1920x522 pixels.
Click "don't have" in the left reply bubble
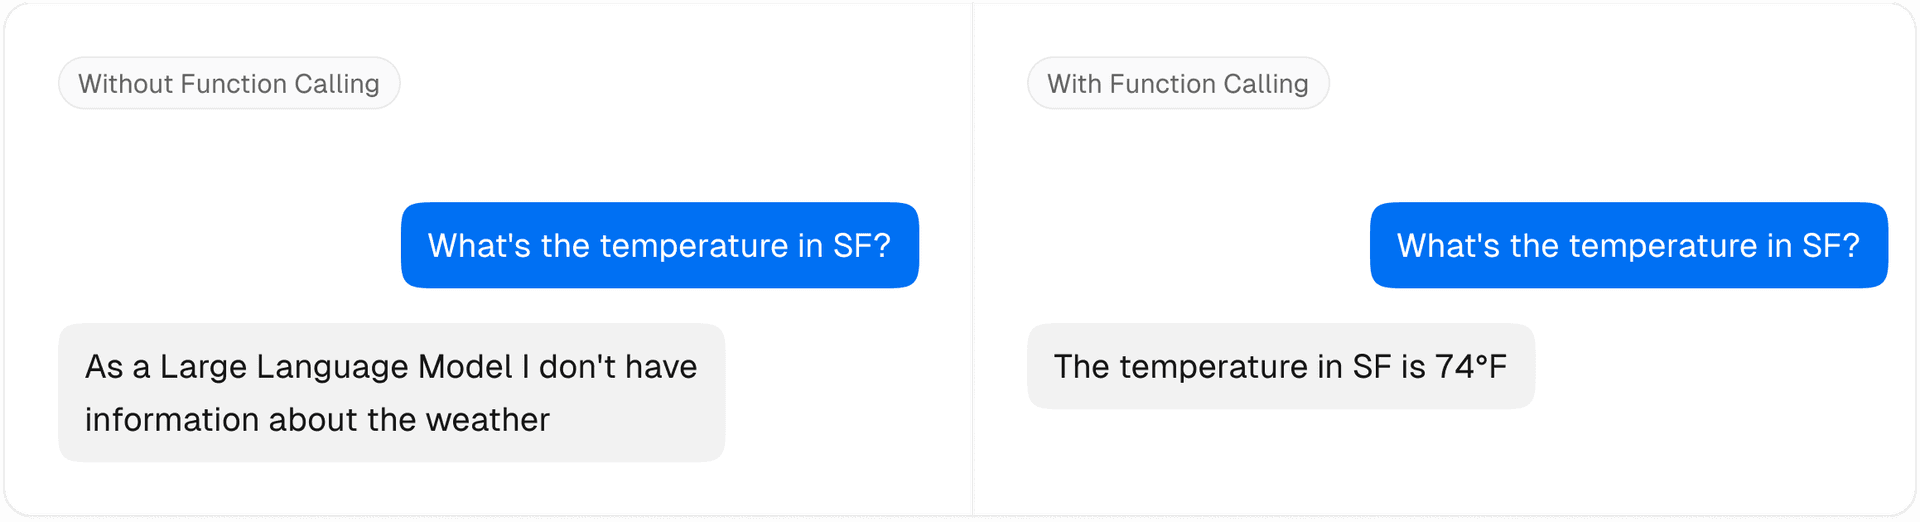618,367
